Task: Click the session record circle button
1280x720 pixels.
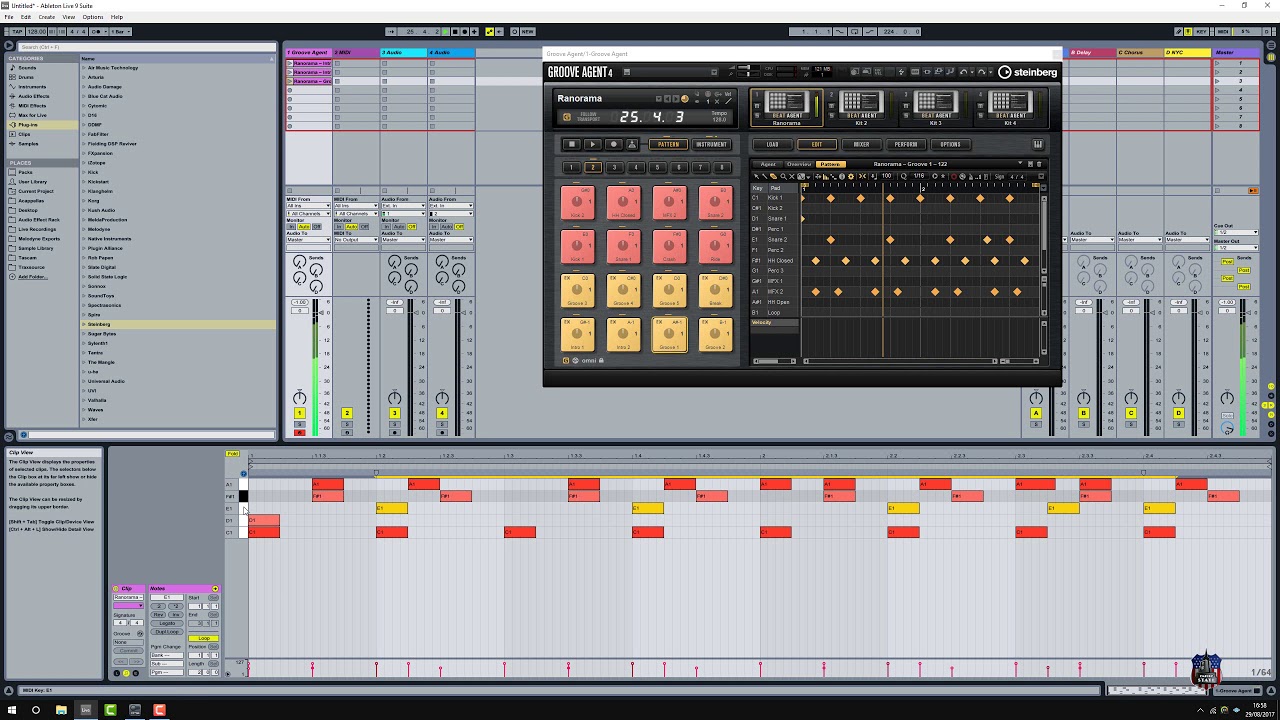Action: click(515, 32)
